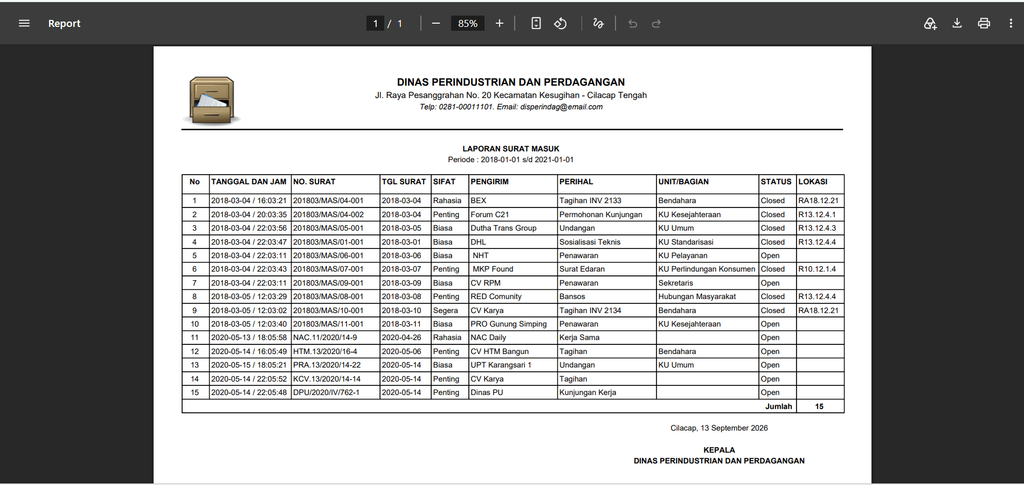Click the 85% zoom level field

[468, 23]
